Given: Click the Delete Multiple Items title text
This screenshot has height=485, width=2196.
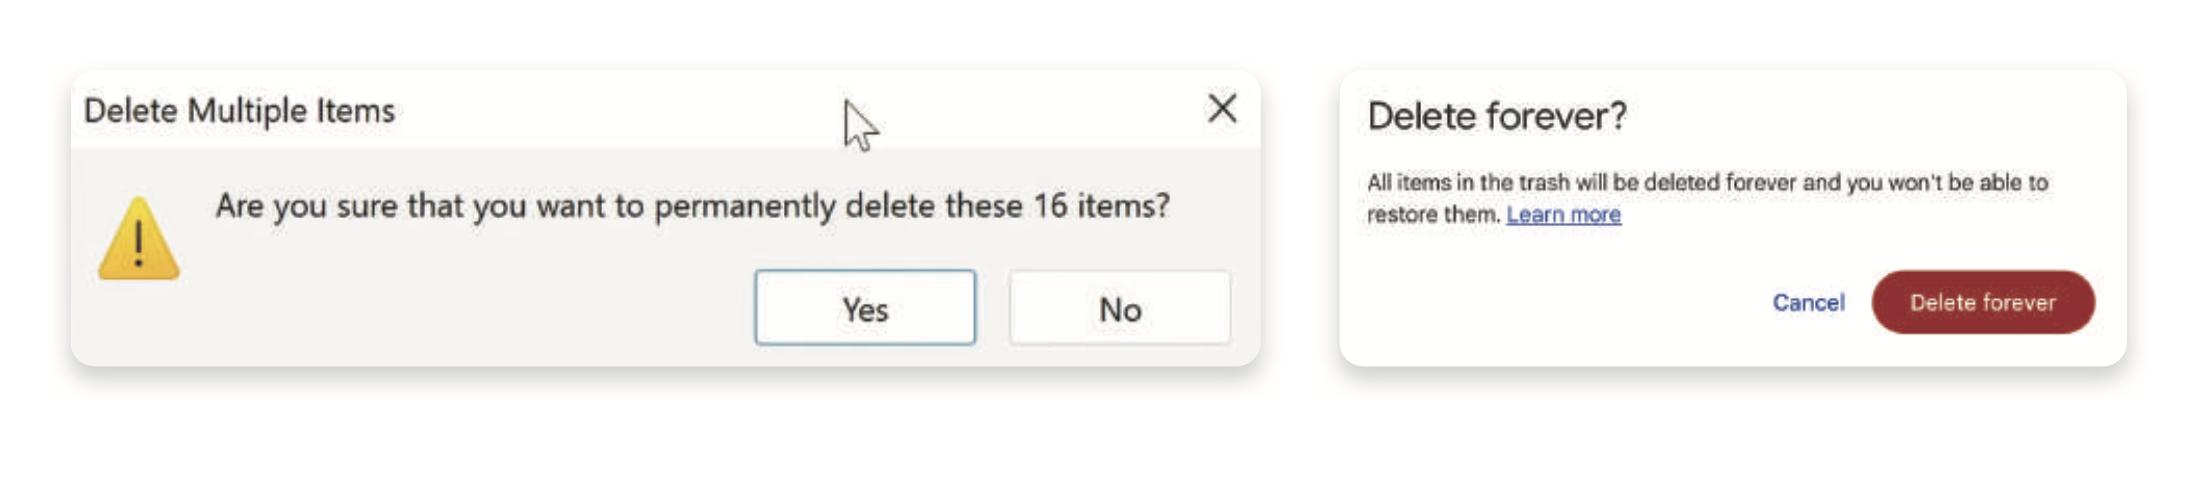Looking at the screenshot, I should click(x=239, y=110).
